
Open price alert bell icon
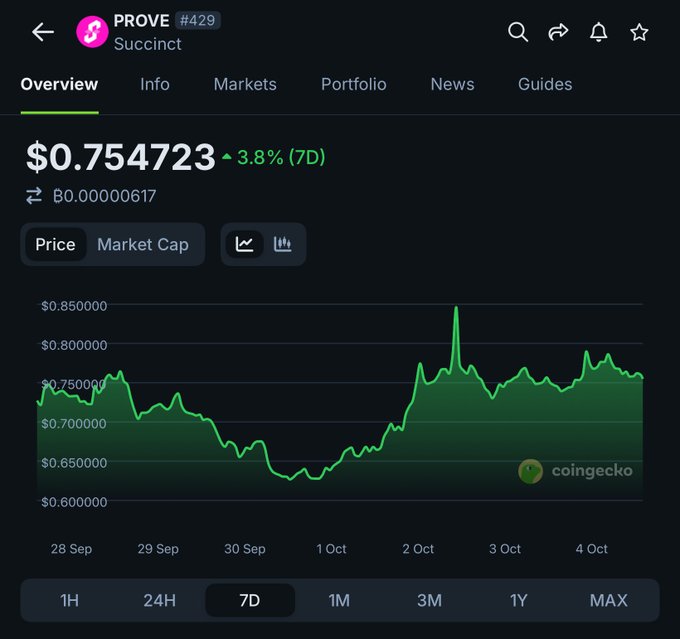(599, 32)
